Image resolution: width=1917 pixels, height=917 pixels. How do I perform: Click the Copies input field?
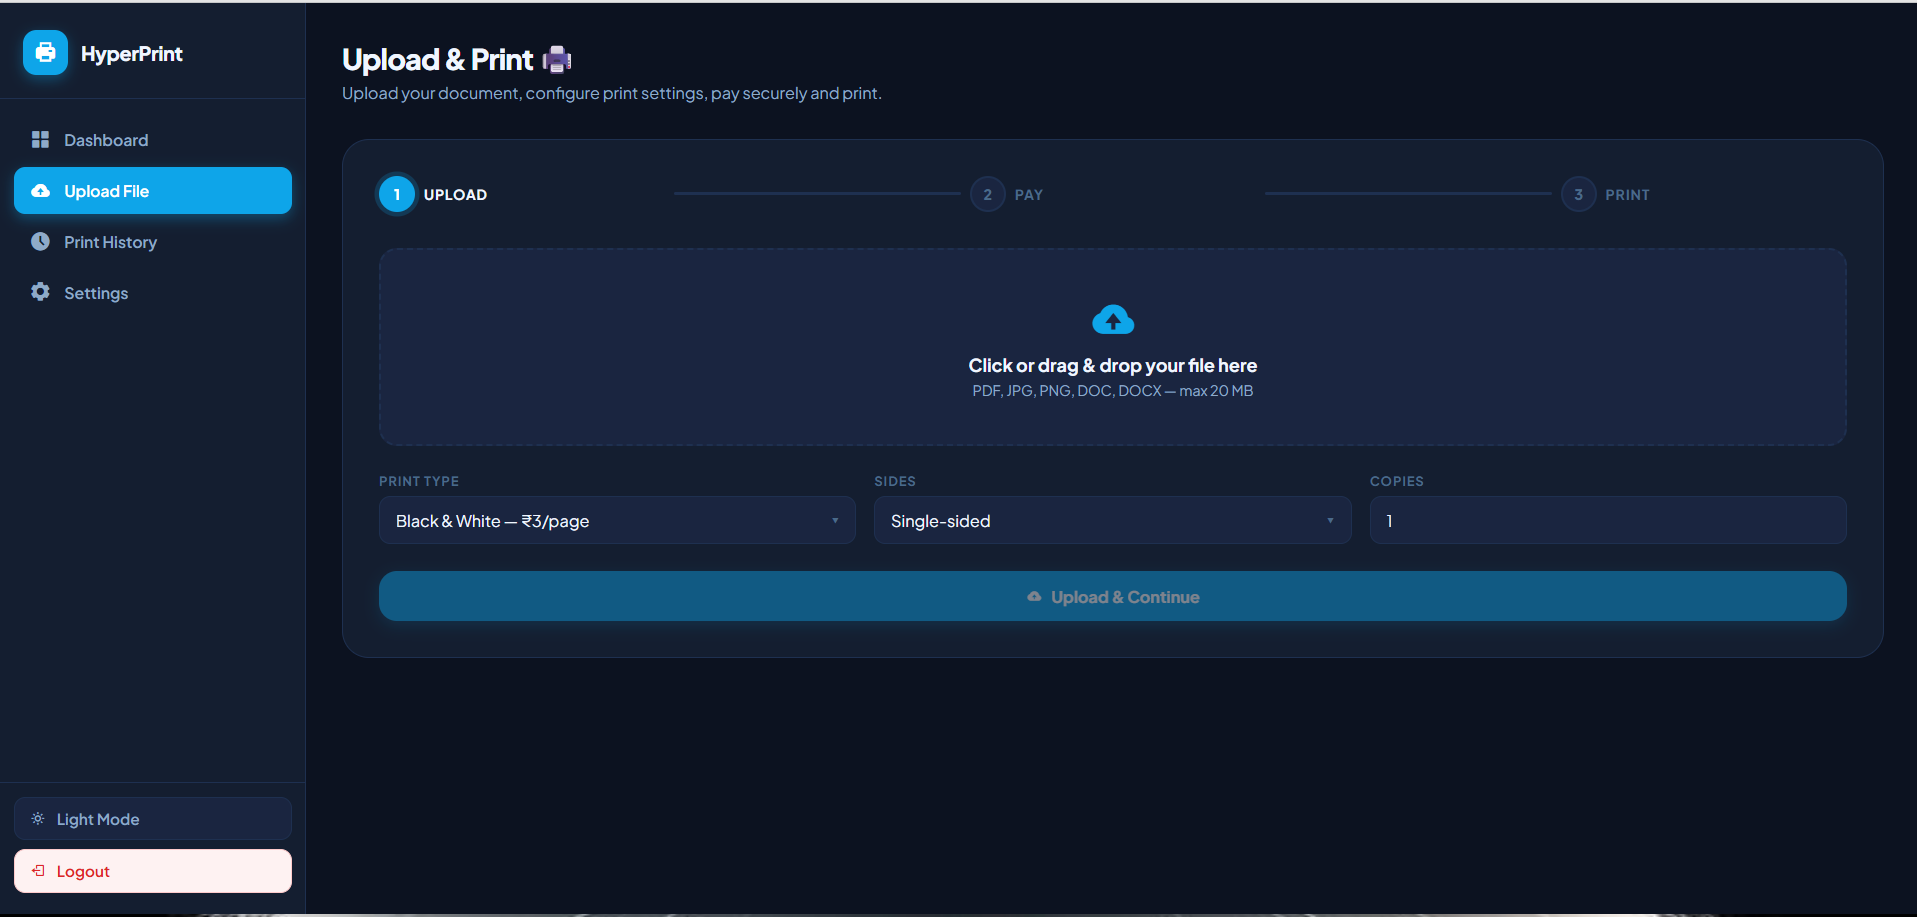(x=1608, y=520)
